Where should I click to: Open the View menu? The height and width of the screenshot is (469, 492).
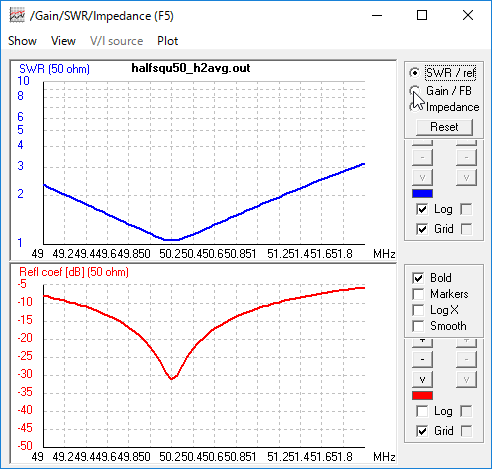click(63, 41)
